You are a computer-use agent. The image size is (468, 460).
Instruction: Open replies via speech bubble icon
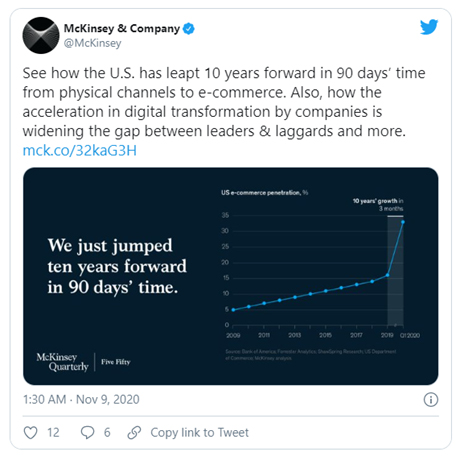tap(88, 433)
